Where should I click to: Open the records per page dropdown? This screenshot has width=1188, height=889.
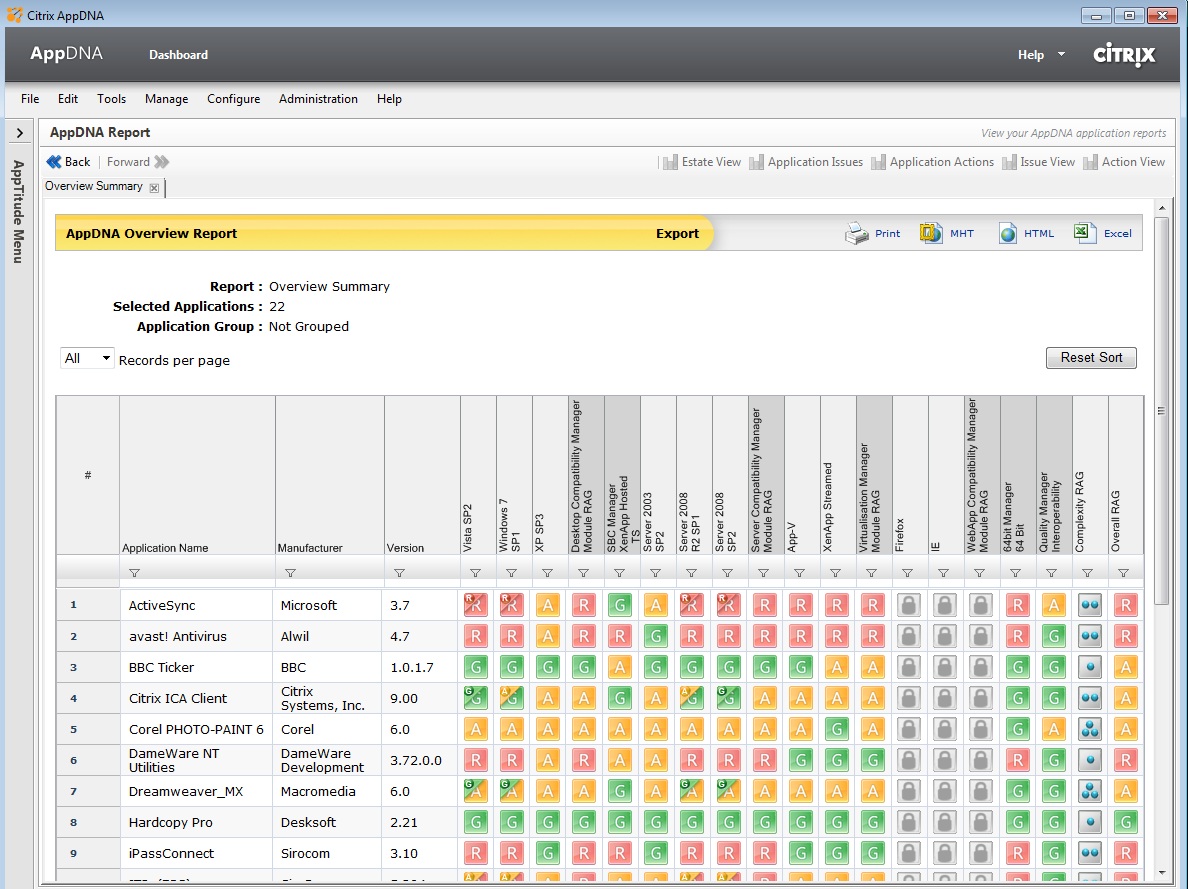[87, 357]
